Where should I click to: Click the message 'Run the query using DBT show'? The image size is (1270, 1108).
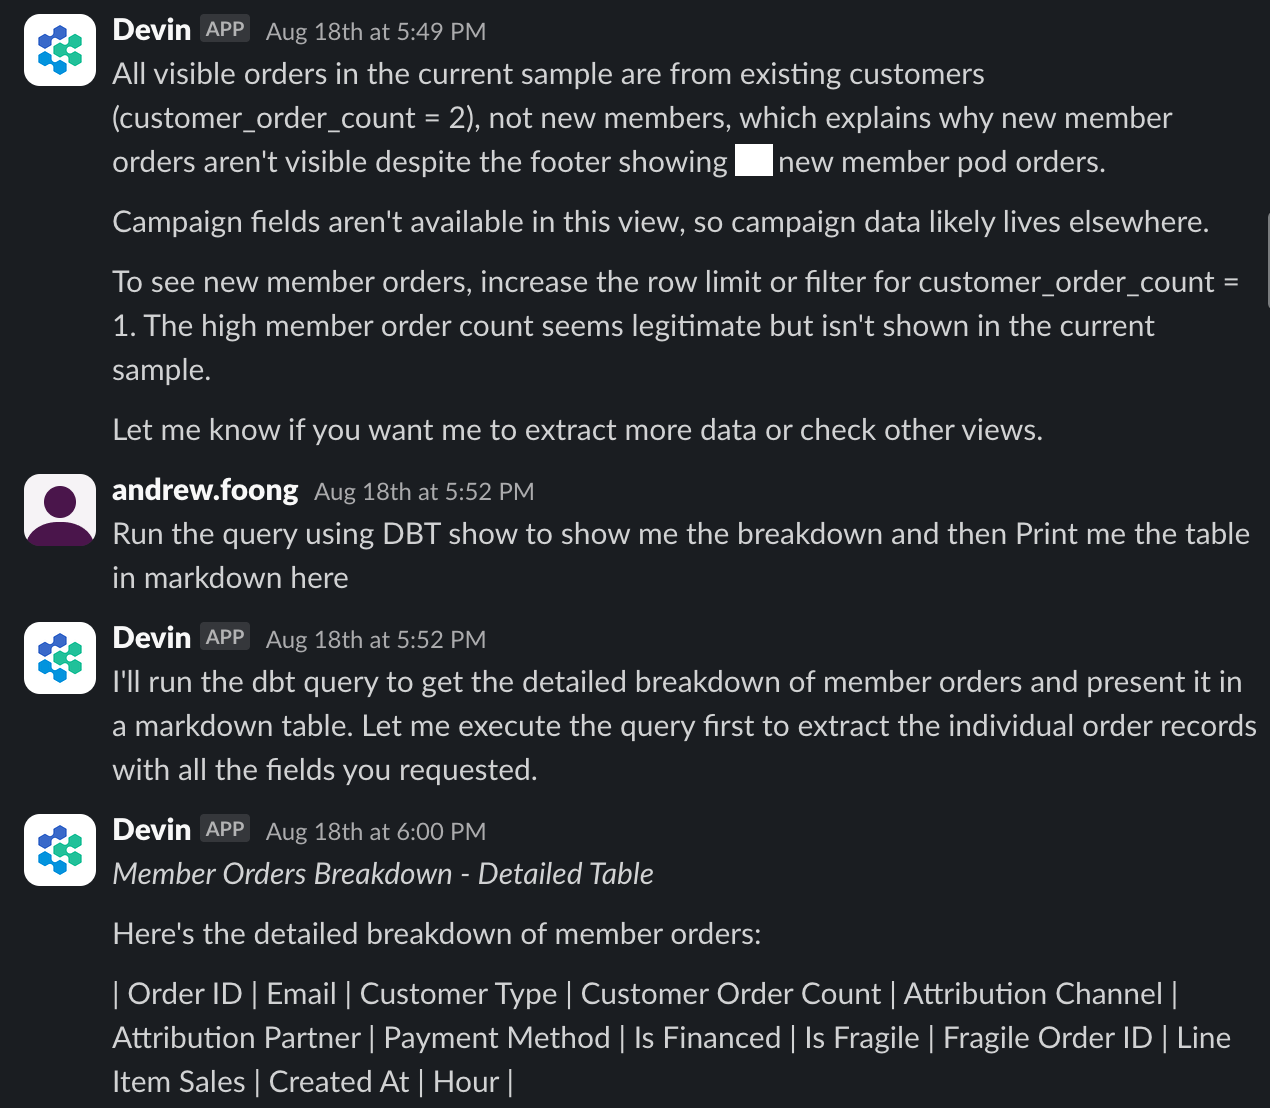click(x=681, y=556)
